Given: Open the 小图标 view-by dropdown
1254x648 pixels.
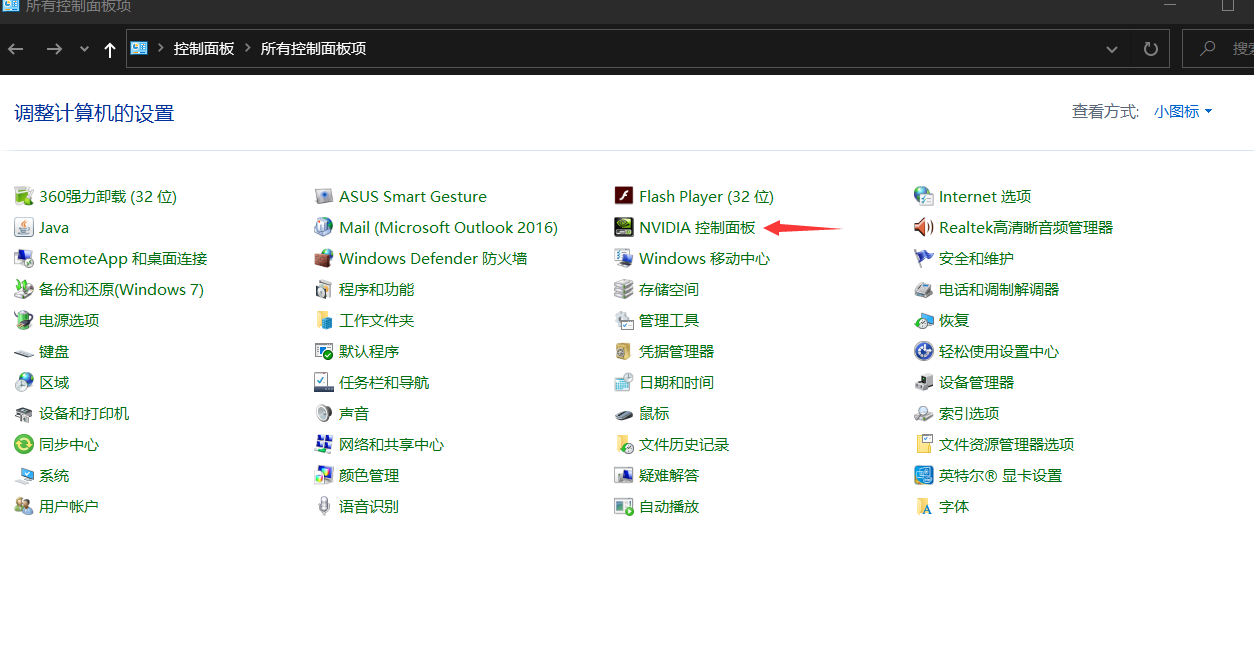Looking at the screenshot, I should pyautogui.click(x=1183, y=112).
